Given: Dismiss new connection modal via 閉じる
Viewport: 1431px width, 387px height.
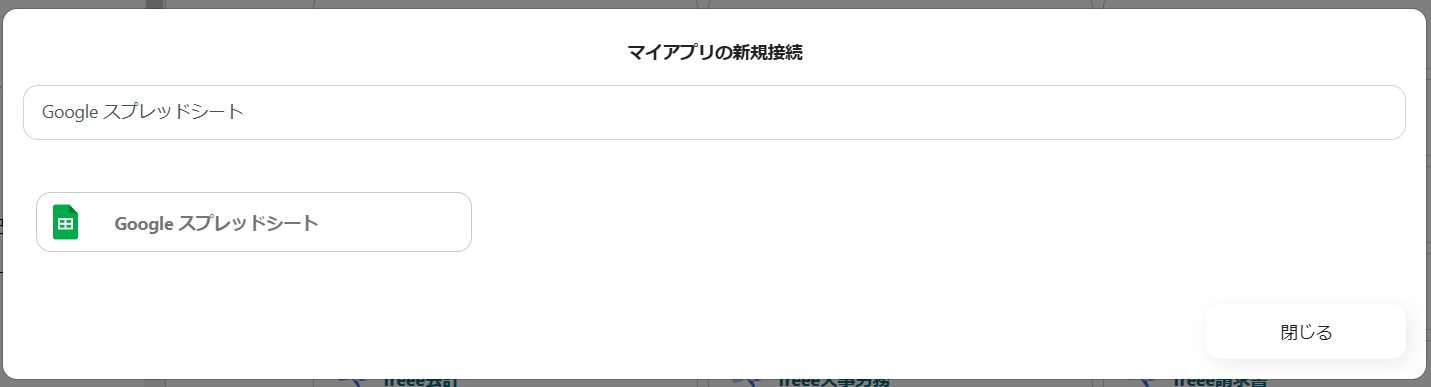Looking at the screenshot, I should [1306, 332].
